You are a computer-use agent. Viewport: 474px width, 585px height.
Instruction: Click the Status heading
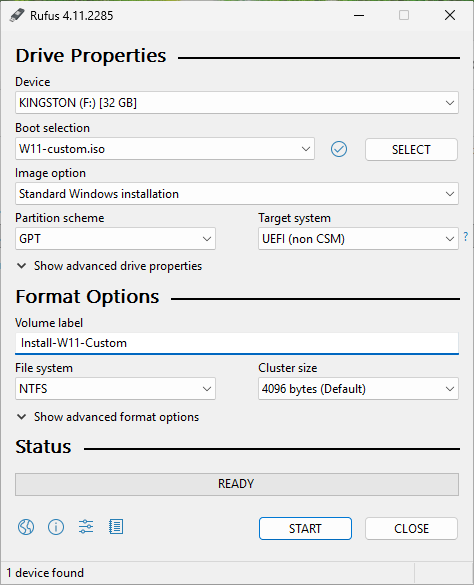(43, 447)
